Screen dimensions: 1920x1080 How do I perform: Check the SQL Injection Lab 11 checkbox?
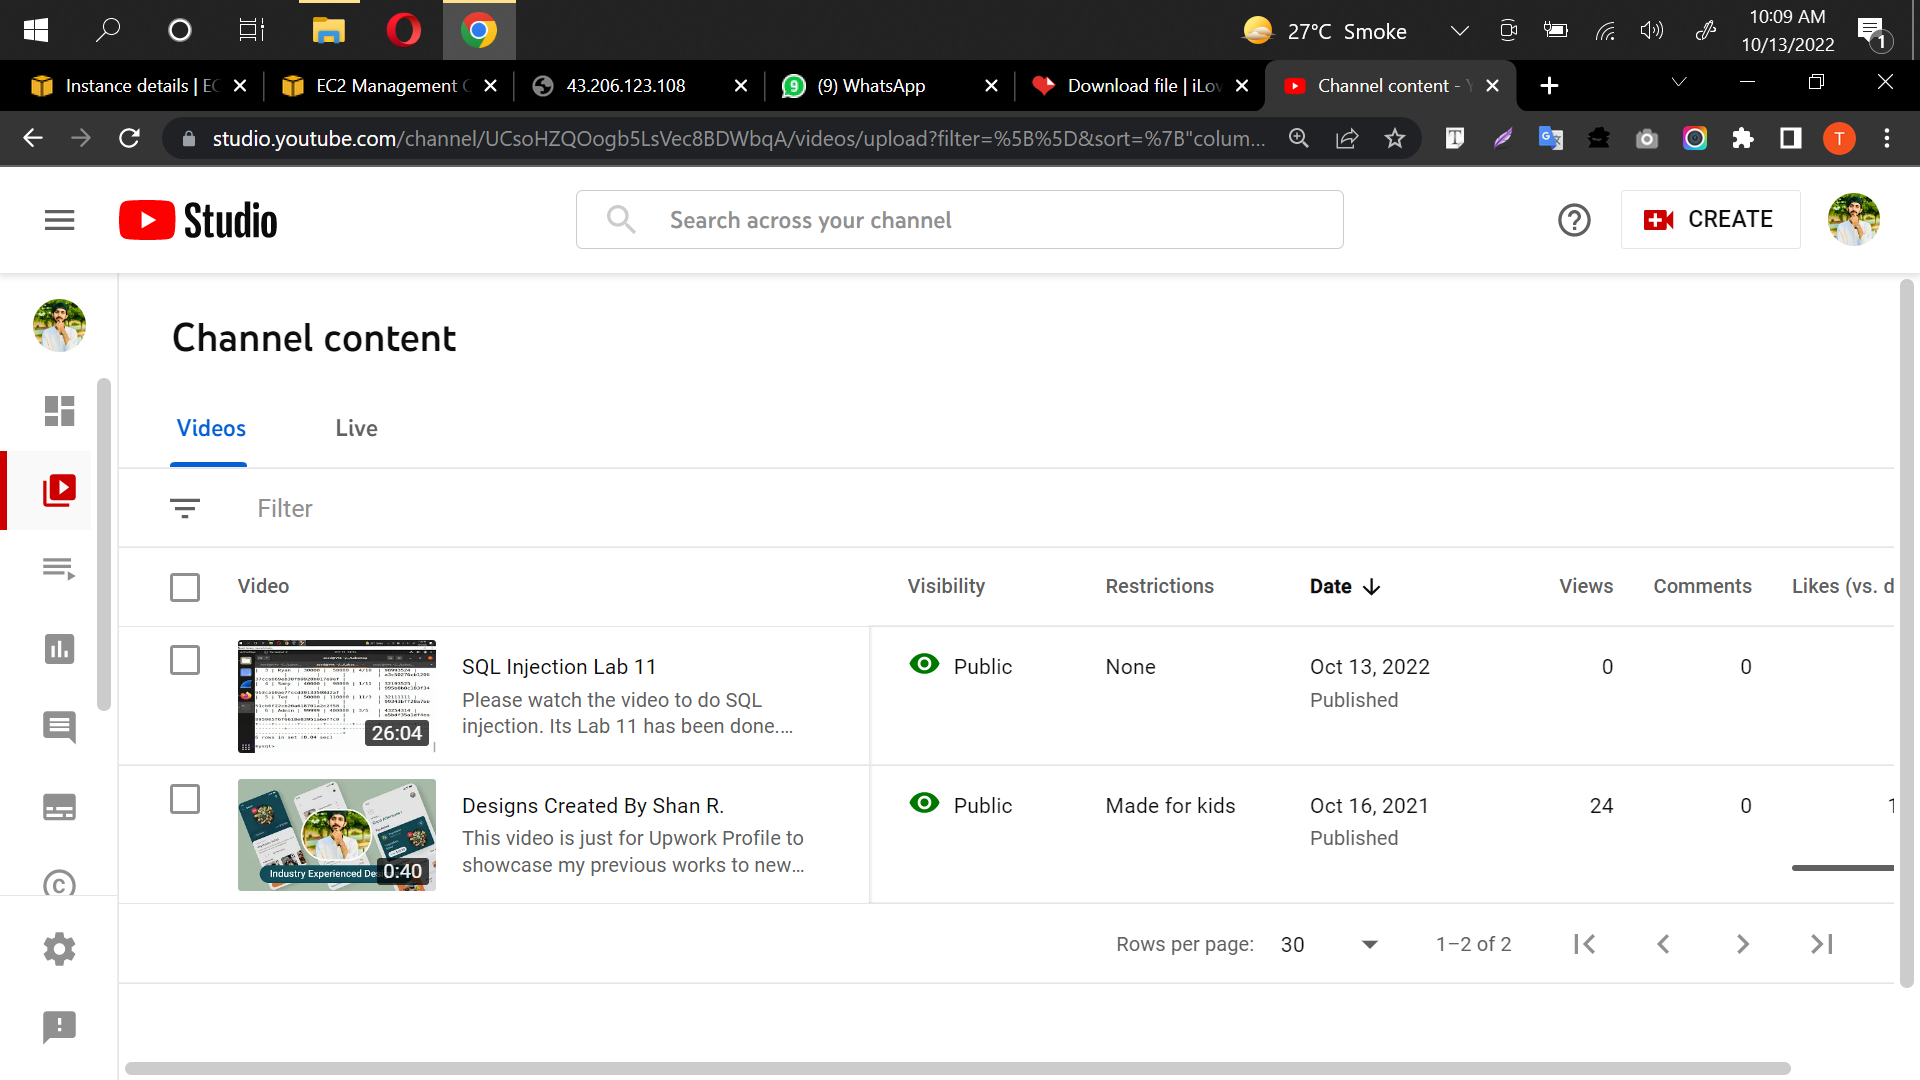pyautogui.click(x=185, y=660)
